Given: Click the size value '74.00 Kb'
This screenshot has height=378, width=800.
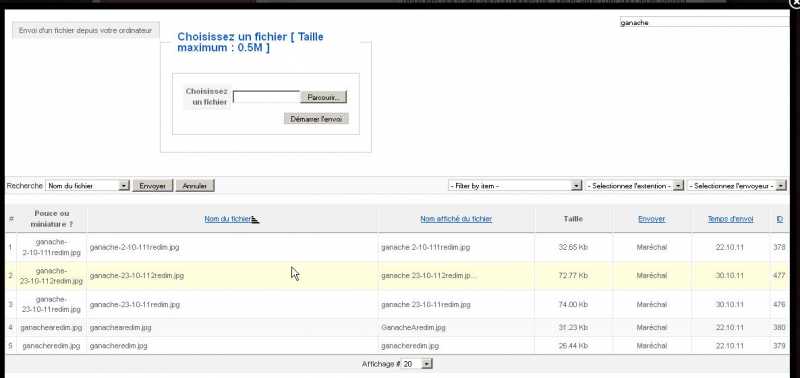Looking at the screenshot, I should pyautogui.click(x=573, y=305).
